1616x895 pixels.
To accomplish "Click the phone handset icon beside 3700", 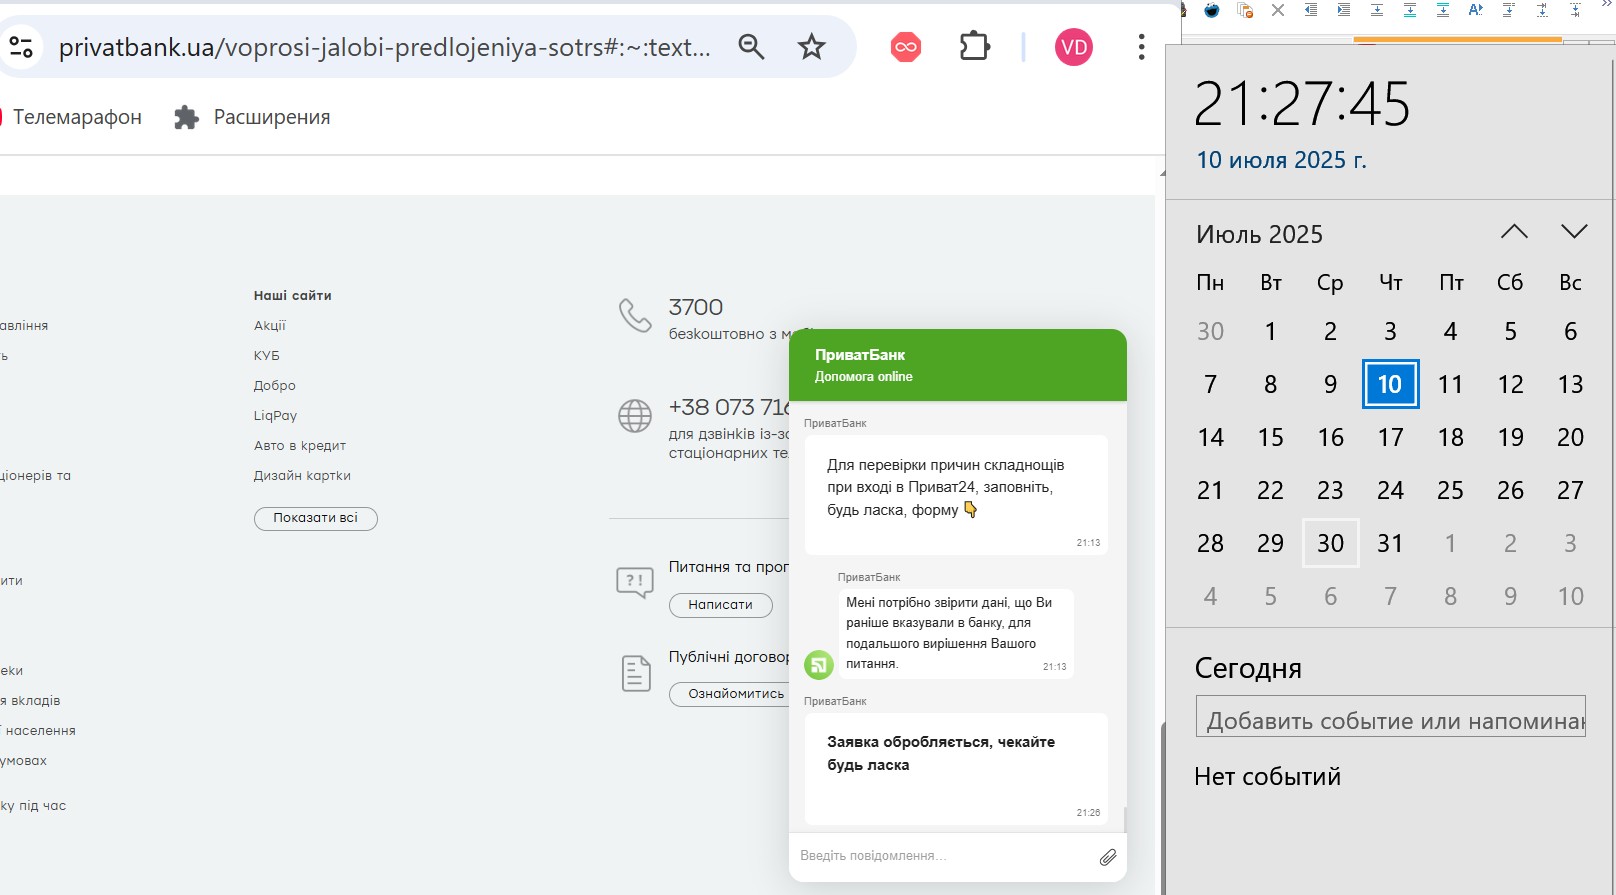I will [x=635, y=315].
